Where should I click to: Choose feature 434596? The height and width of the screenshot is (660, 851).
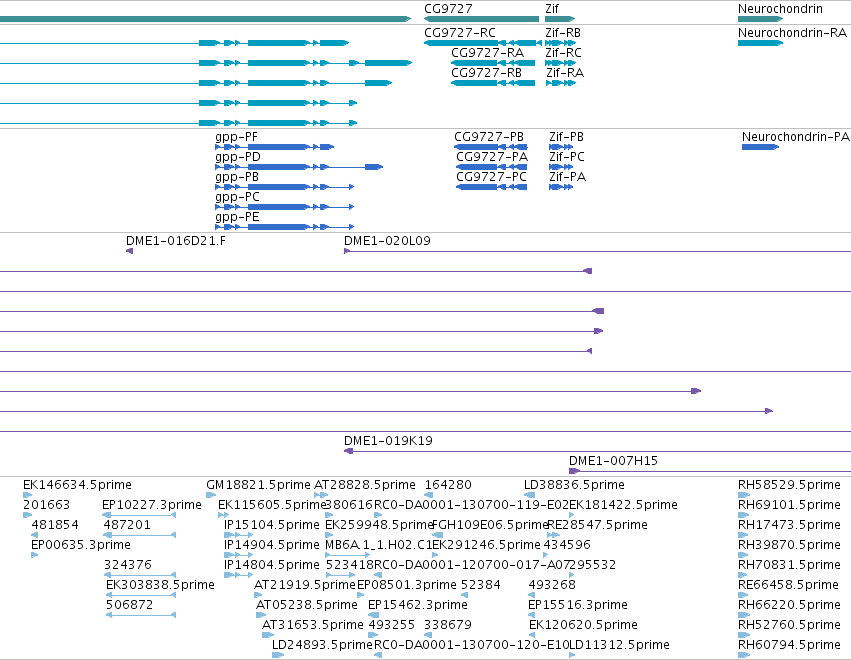coord(567,545)
